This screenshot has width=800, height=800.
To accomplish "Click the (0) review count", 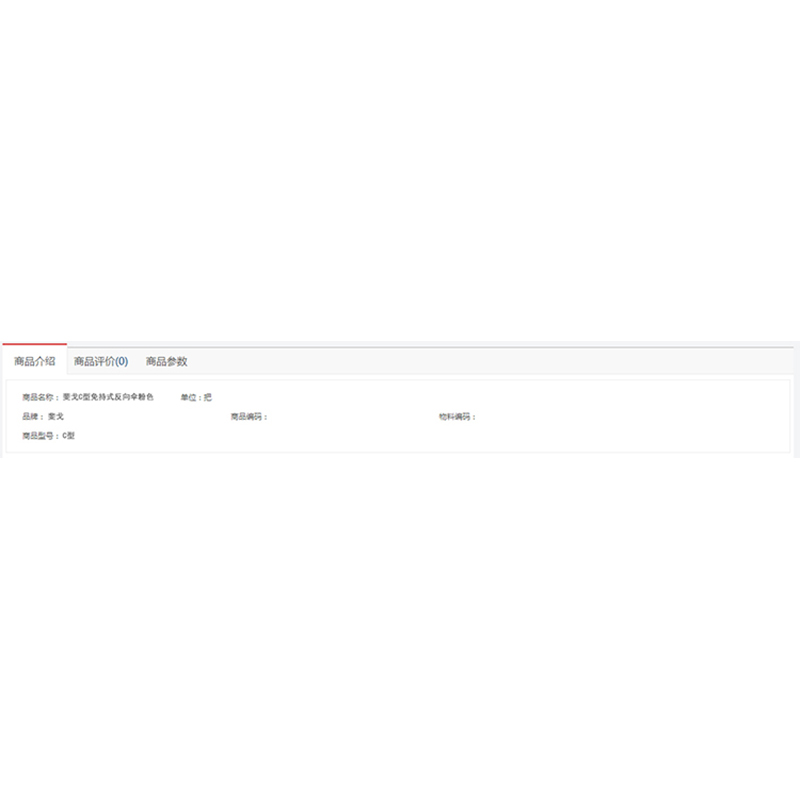I will point(121,361).
